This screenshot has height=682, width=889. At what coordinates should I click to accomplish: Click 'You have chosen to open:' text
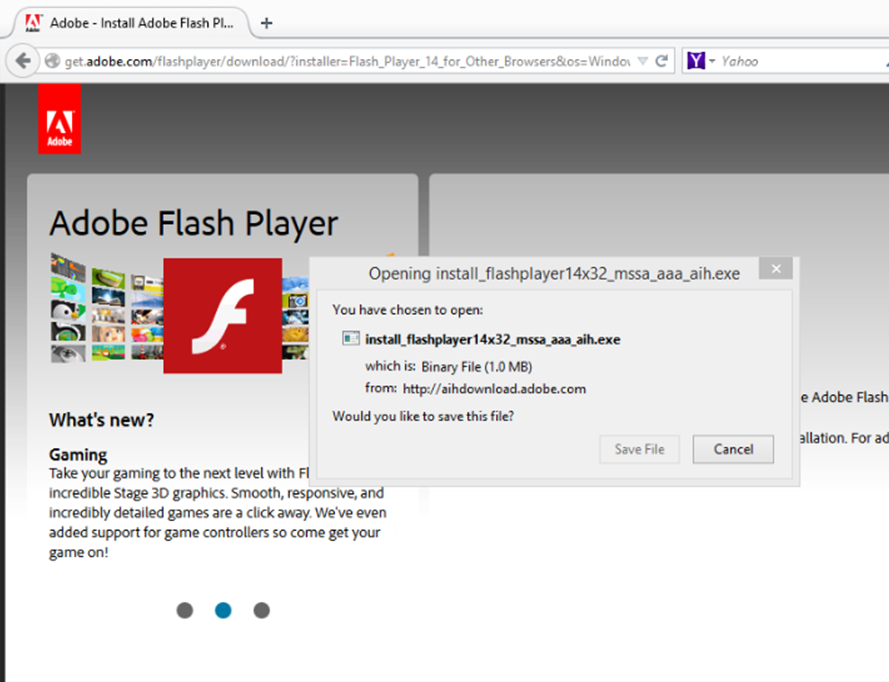click(408, 310)
